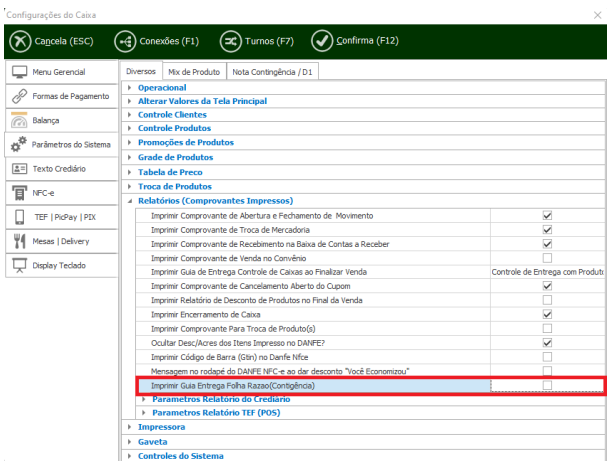Screen dimensions: 612x467
Task: Open Display Teclado sidebar button
Action: (59, 265)
